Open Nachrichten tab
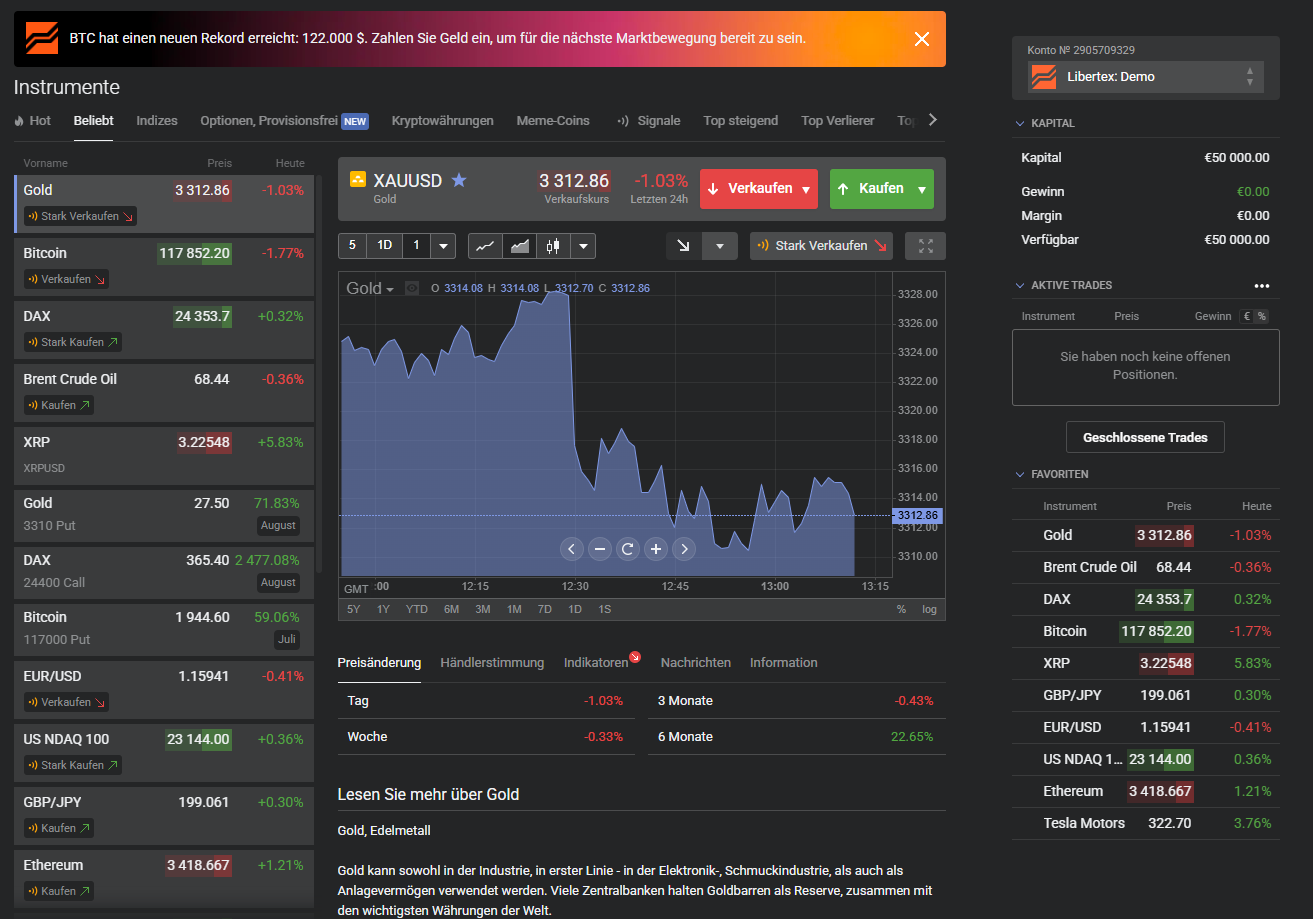 click(696, 662)
